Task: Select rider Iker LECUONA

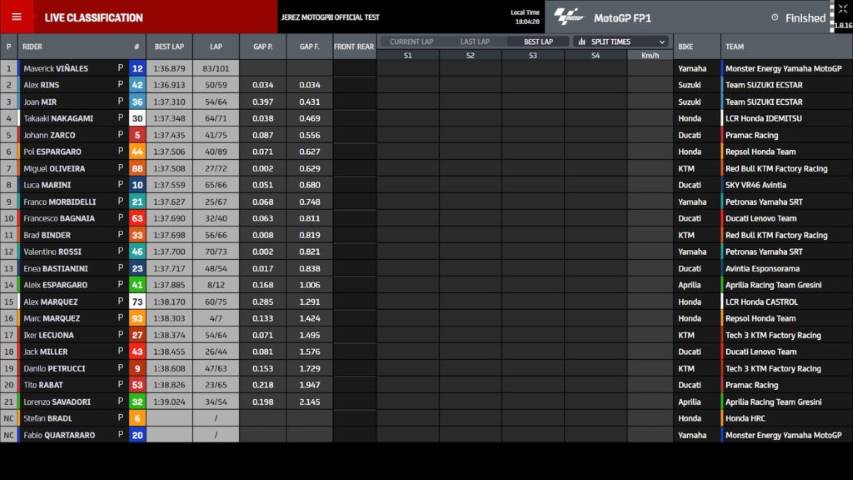Action: pos(48,335)
